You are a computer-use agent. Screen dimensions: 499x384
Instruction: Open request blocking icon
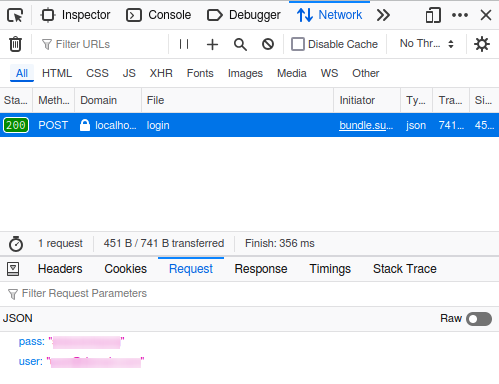[268, 44]
